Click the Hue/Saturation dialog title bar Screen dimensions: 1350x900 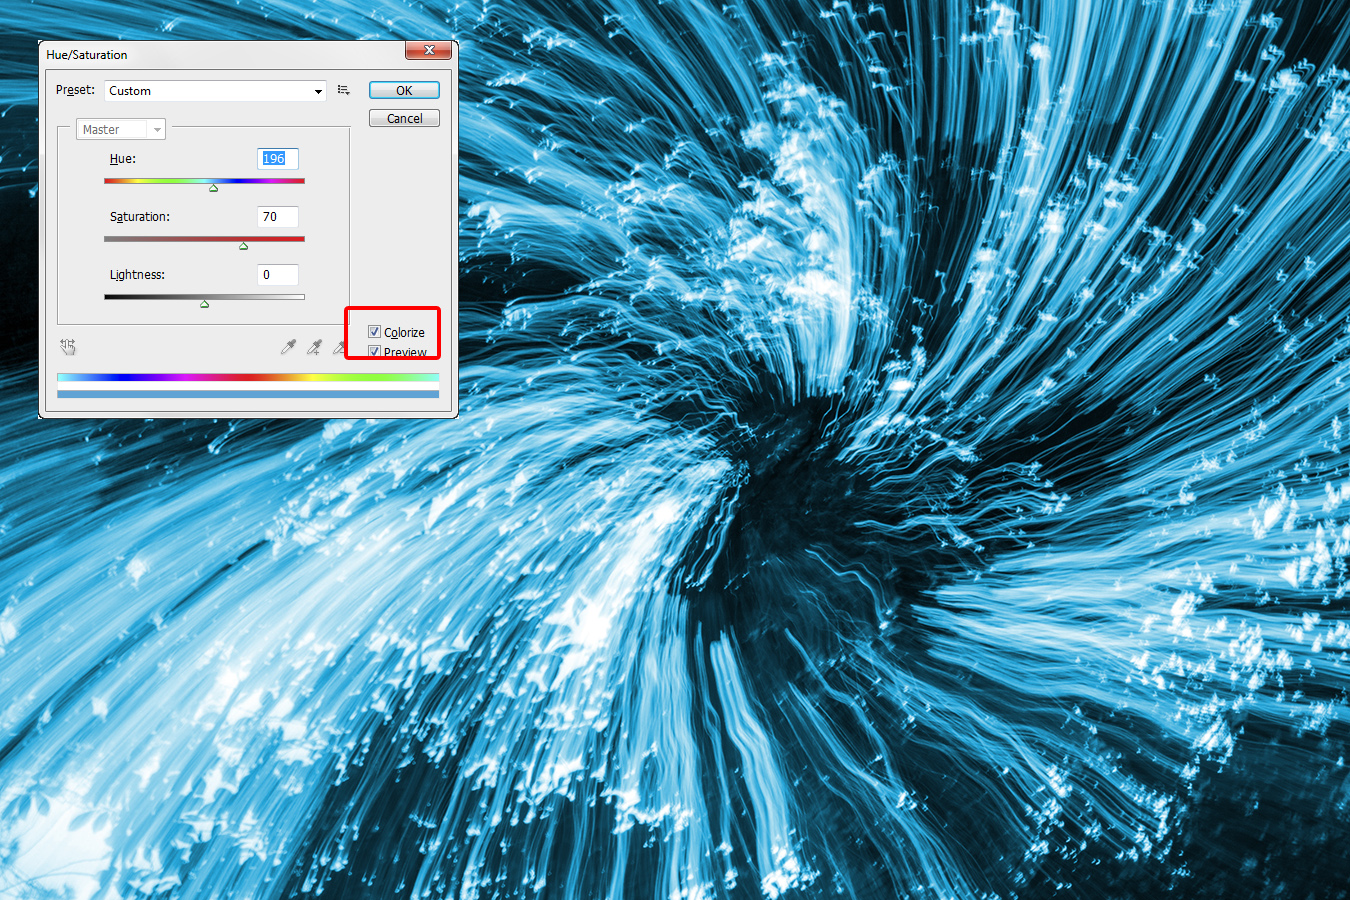point(222,54)
